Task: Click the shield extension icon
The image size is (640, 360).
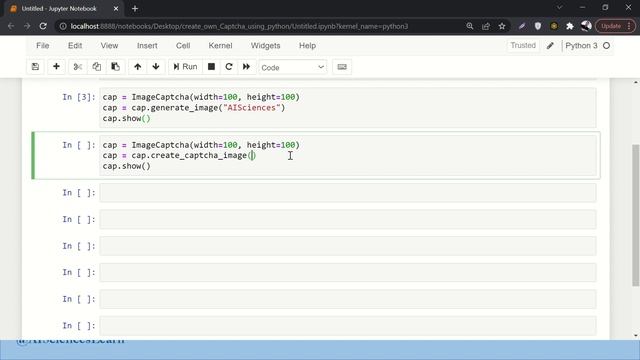Action: 538,26
